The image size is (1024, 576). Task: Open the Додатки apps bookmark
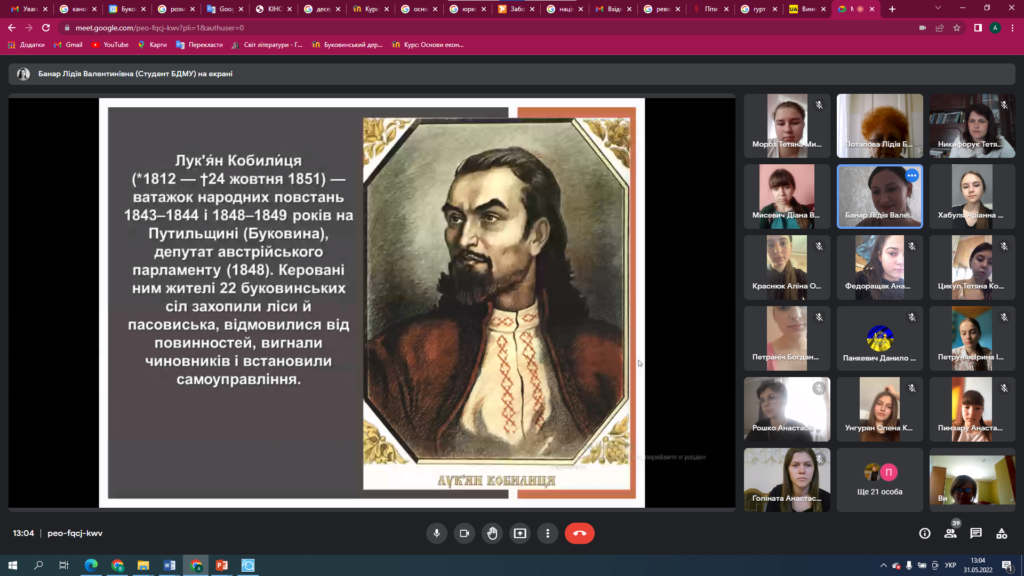pos(26,45)
